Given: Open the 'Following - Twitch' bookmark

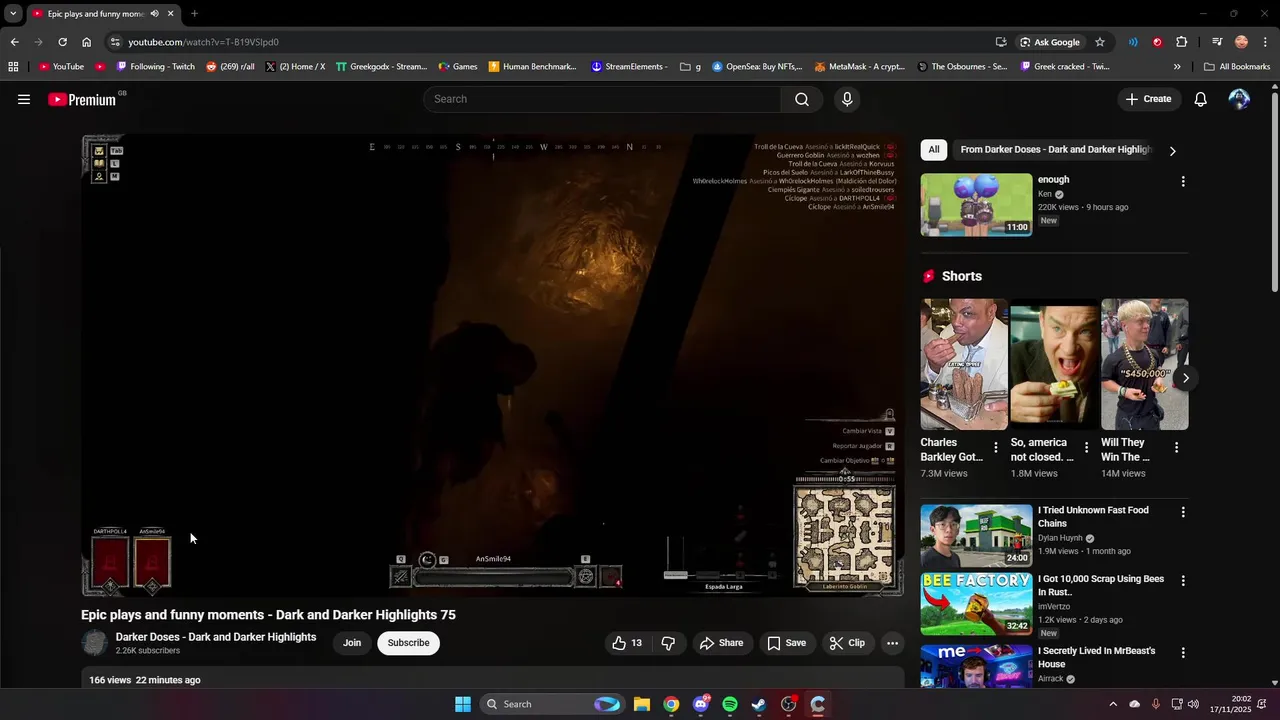Looking at the screenshot, I should 155,67.
